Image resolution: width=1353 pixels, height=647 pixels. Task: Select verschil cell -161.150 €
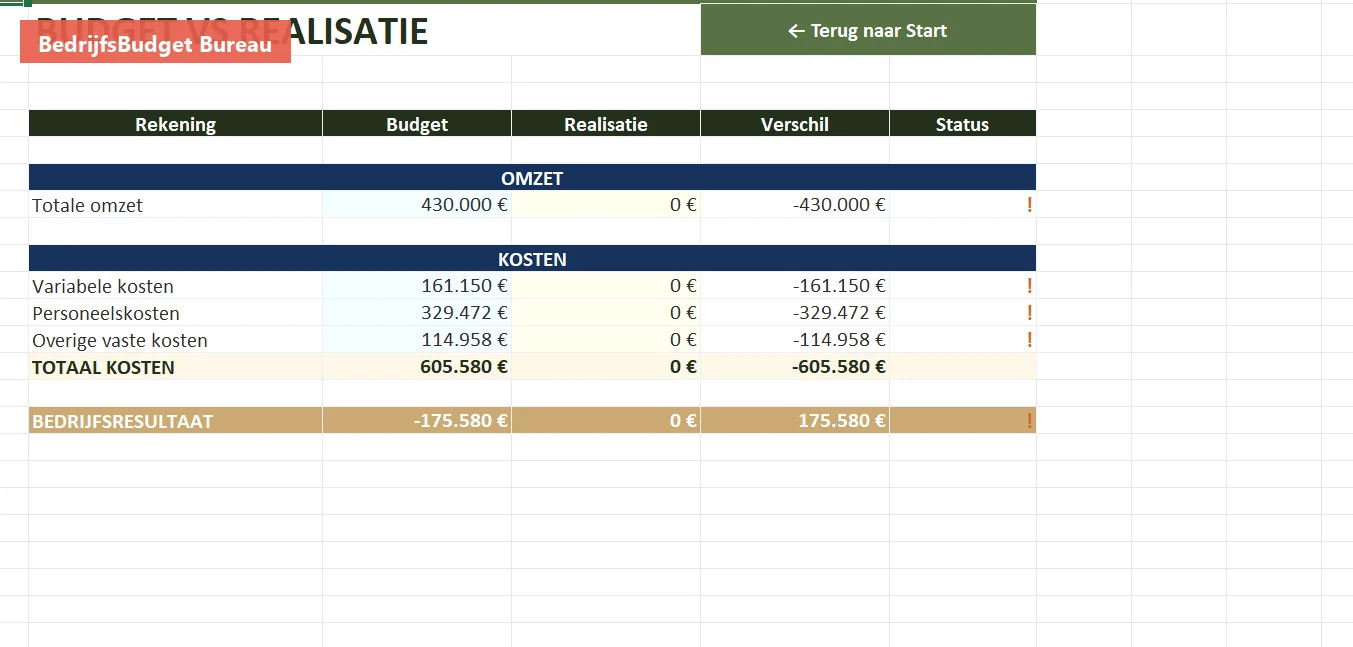[795, 286]
